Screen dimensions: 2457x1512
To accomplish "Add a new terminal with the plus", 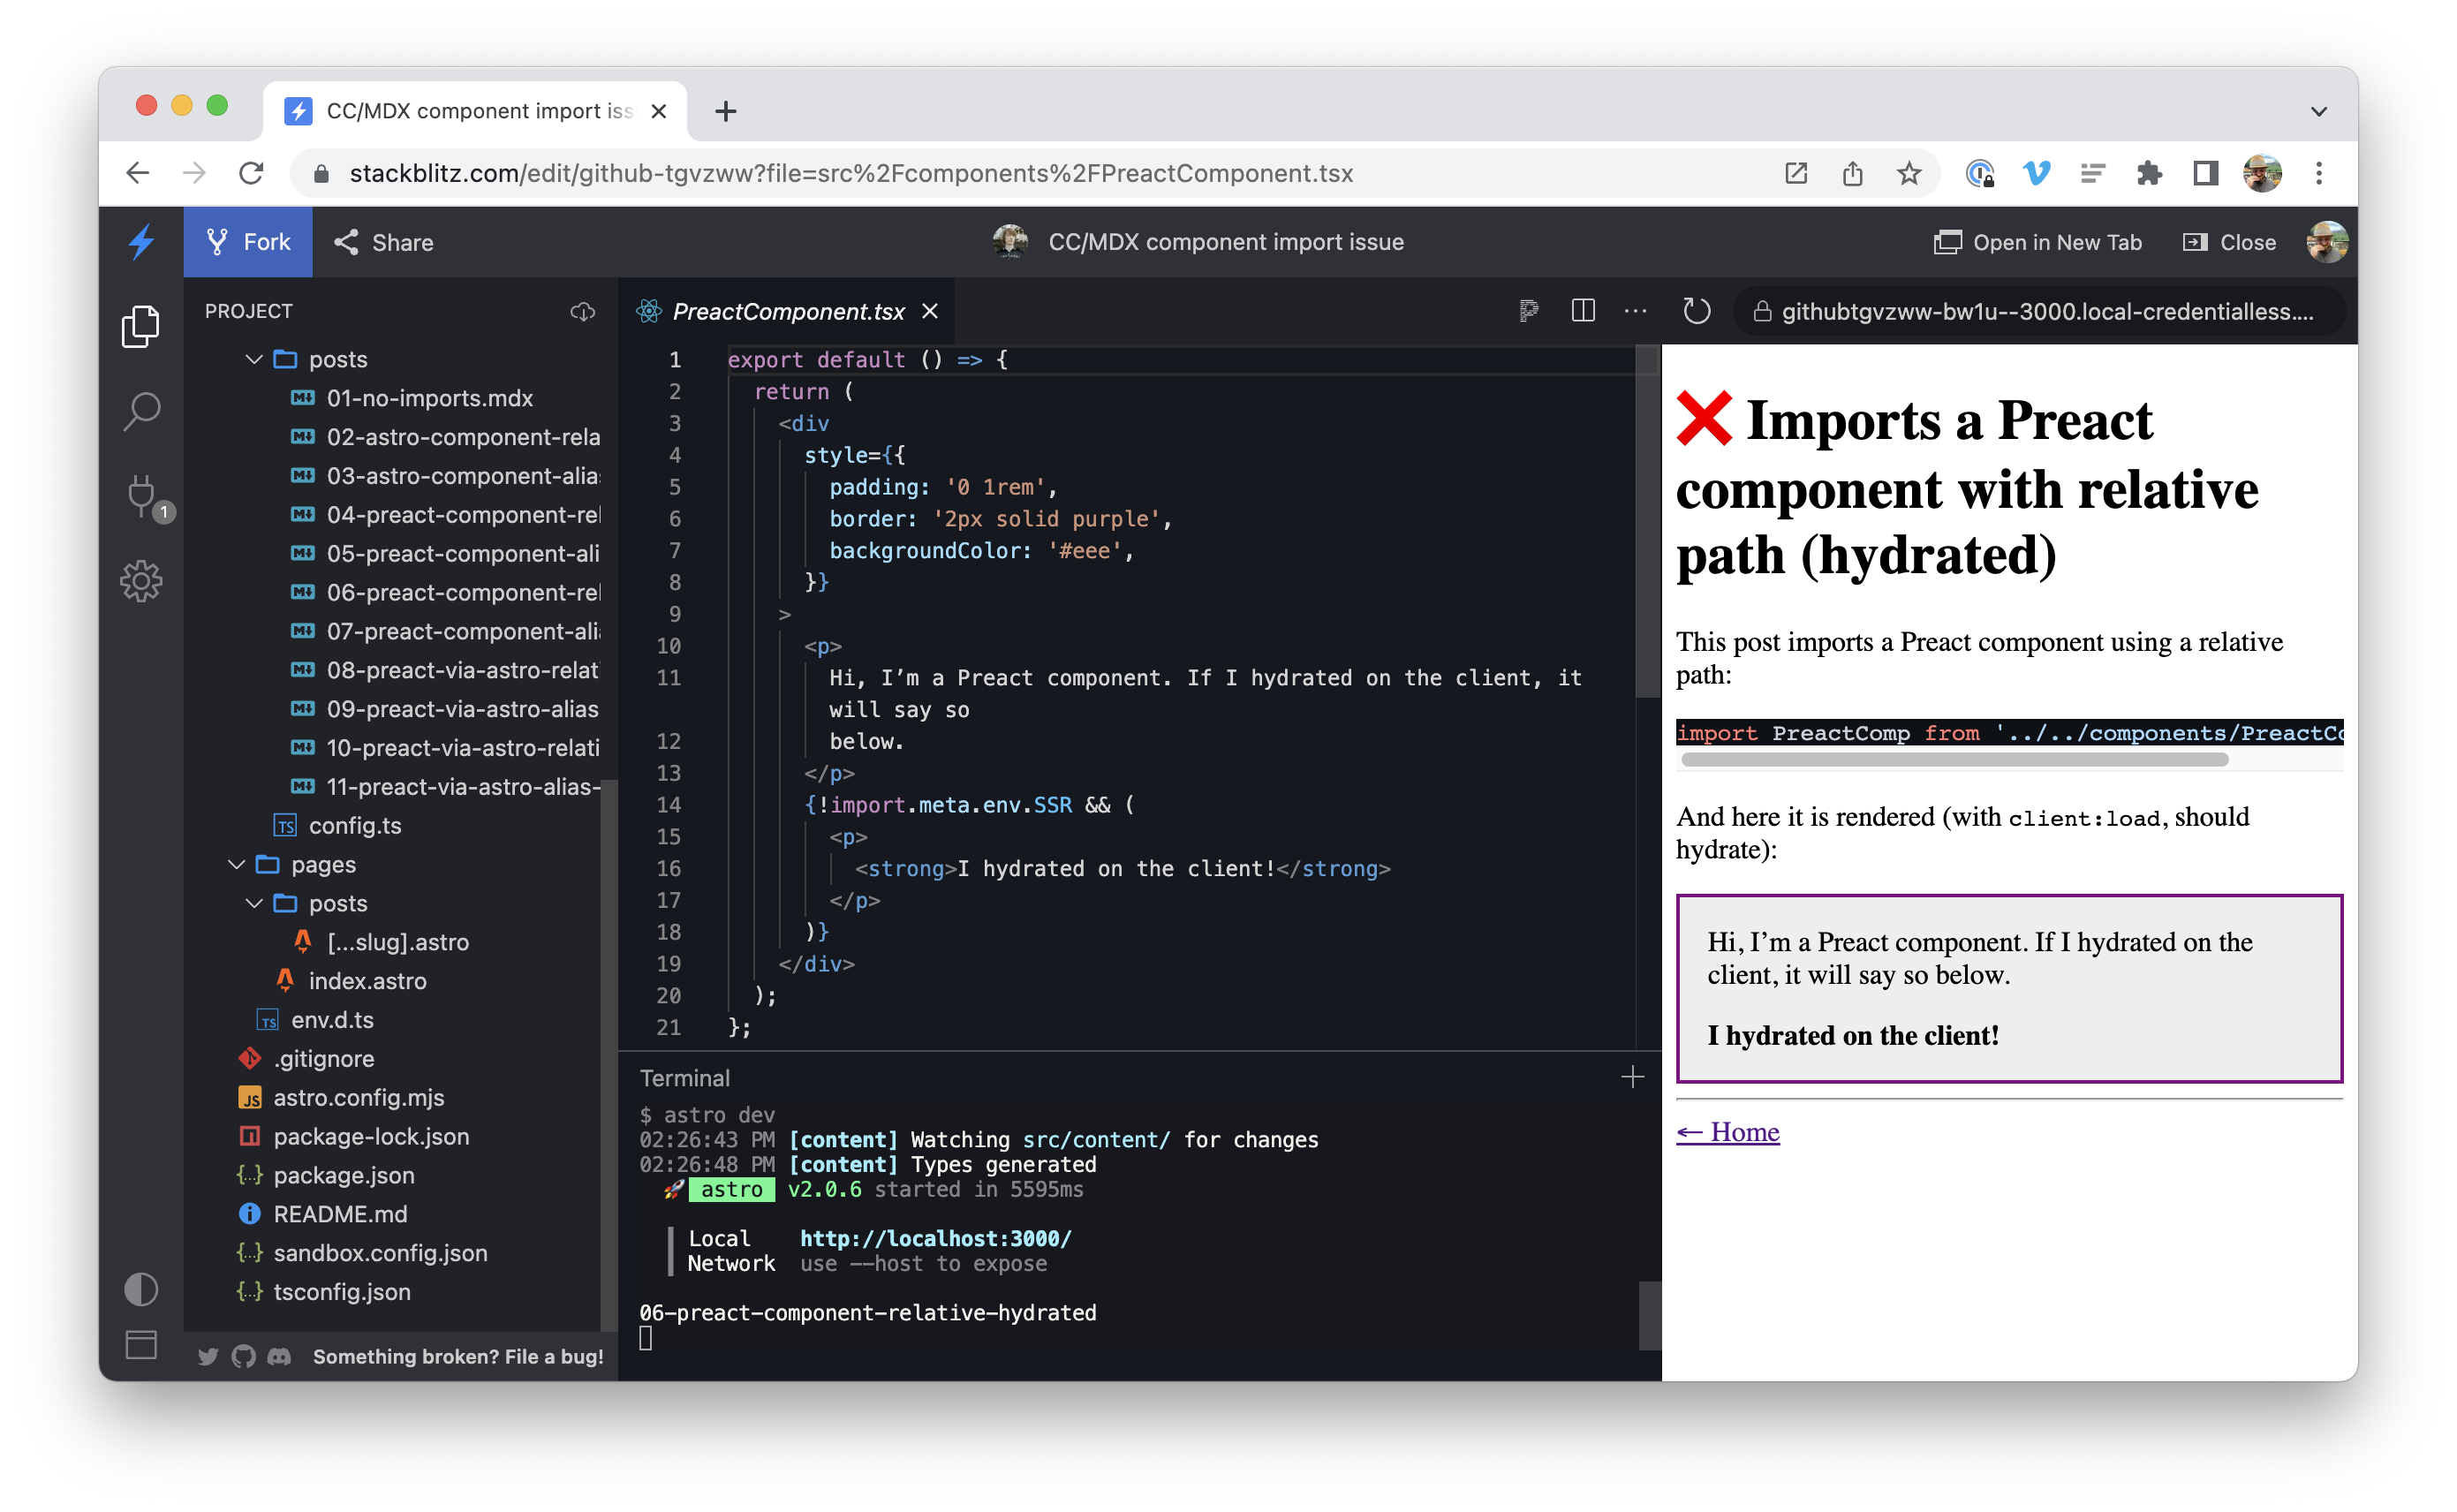I will [1632, 1077].
